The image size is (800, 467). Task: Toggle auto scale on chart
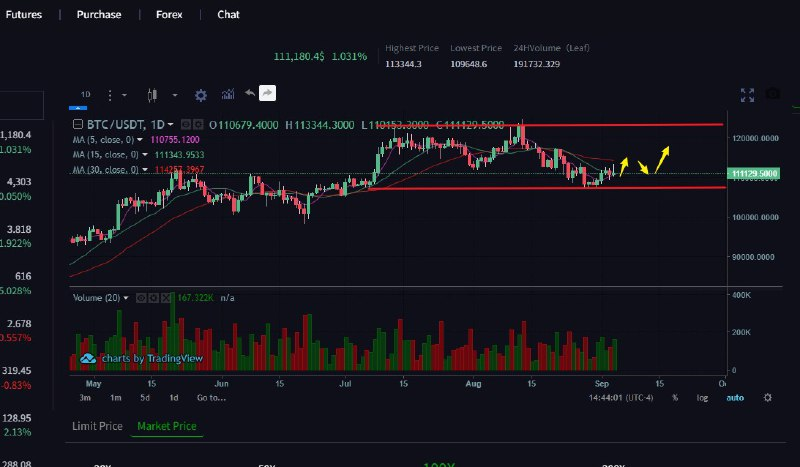(734, 397)
